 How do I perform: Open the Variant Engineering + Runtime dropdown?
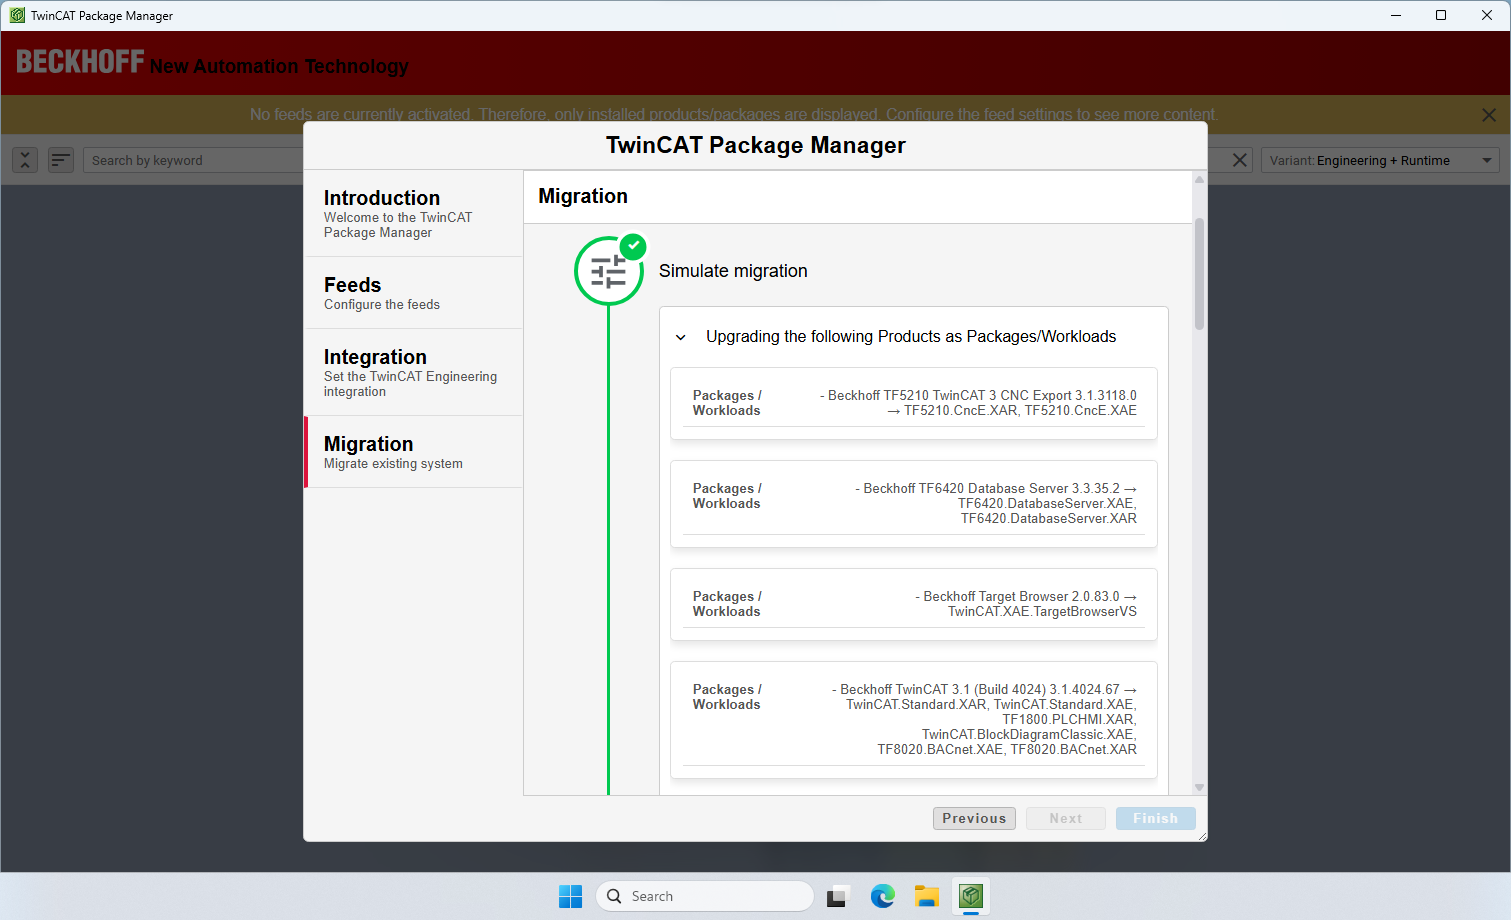point(1380,160)
